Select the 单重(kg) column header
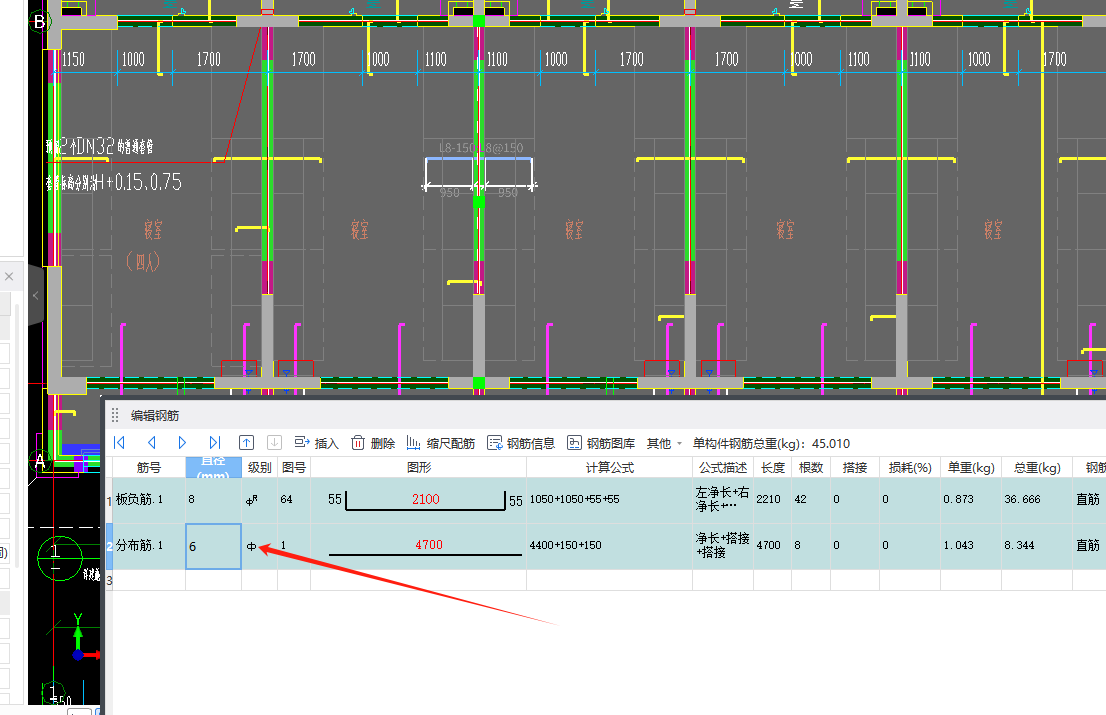The image size is (1106, 715). [971, 468]
